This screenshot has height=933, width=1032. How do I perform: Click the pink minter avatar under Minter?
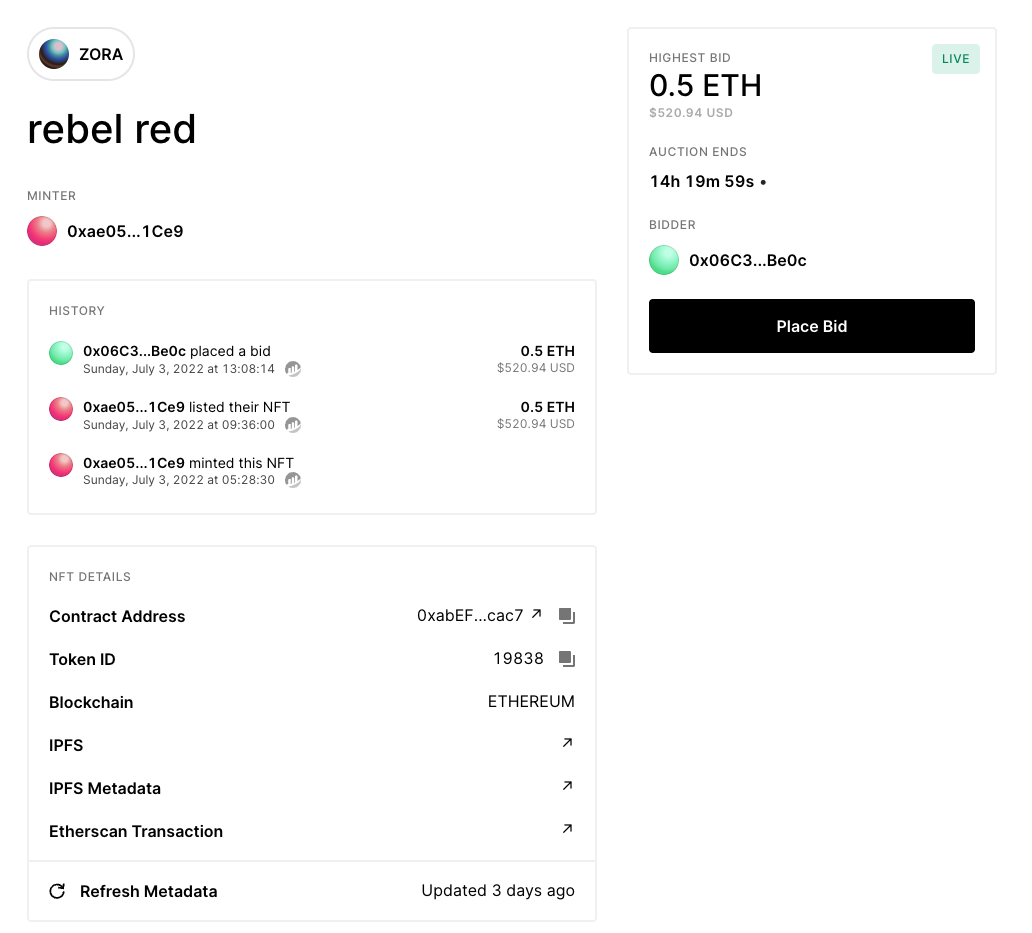(x=42, y=232)
